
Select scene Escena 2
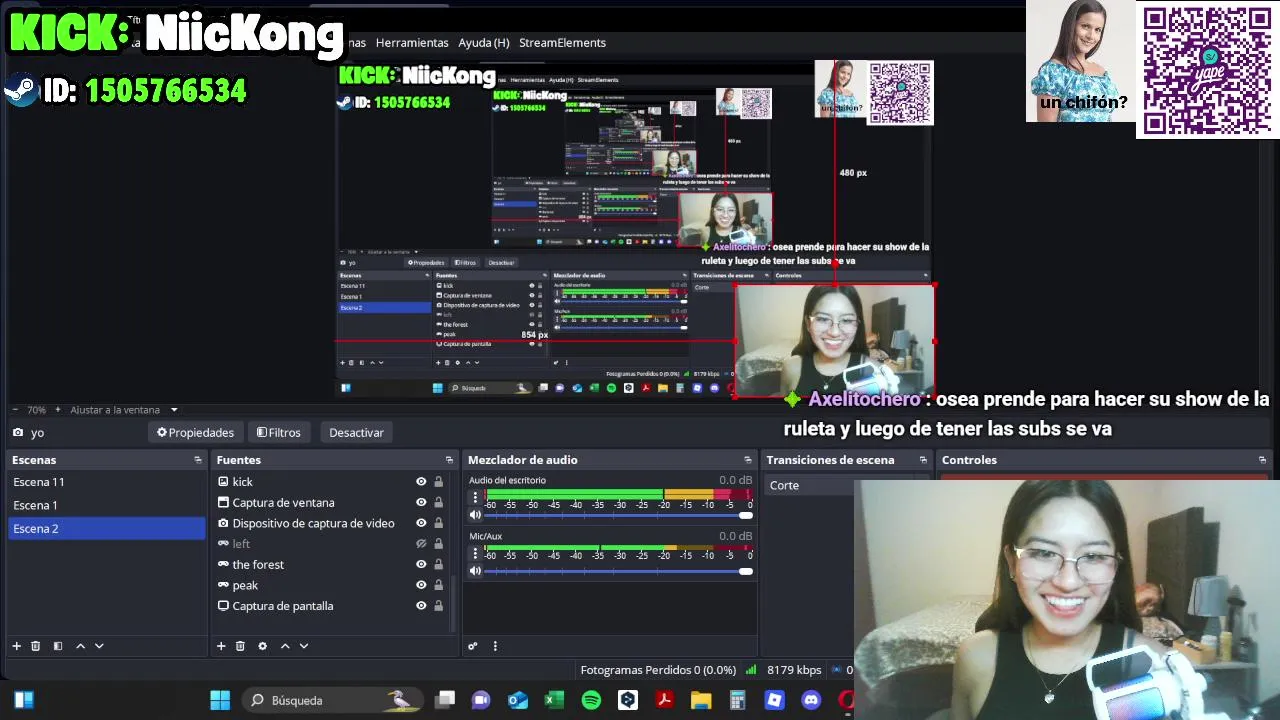107,528
